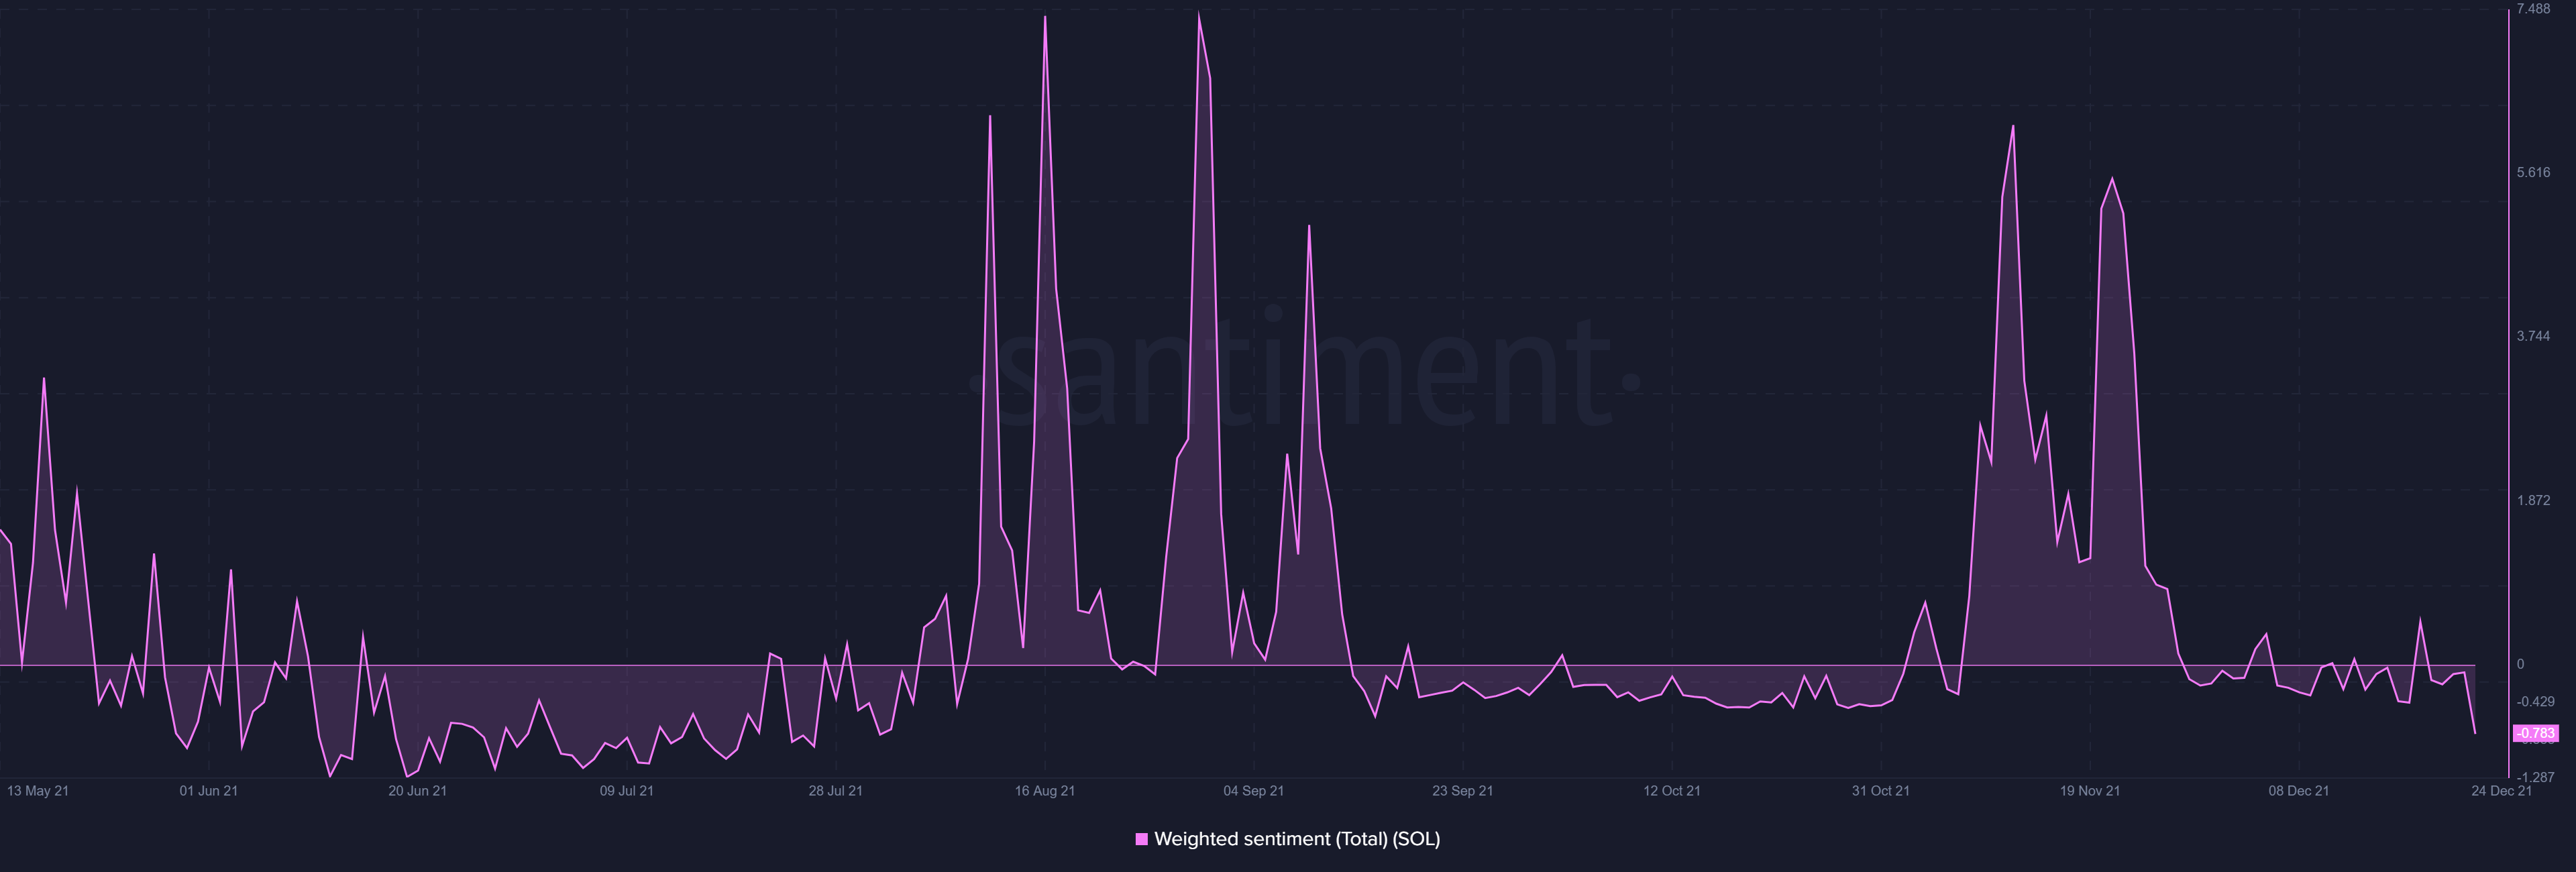Select the 13 May 21 date label
This screenshot has height=872, width=2576.
[38, 790]
